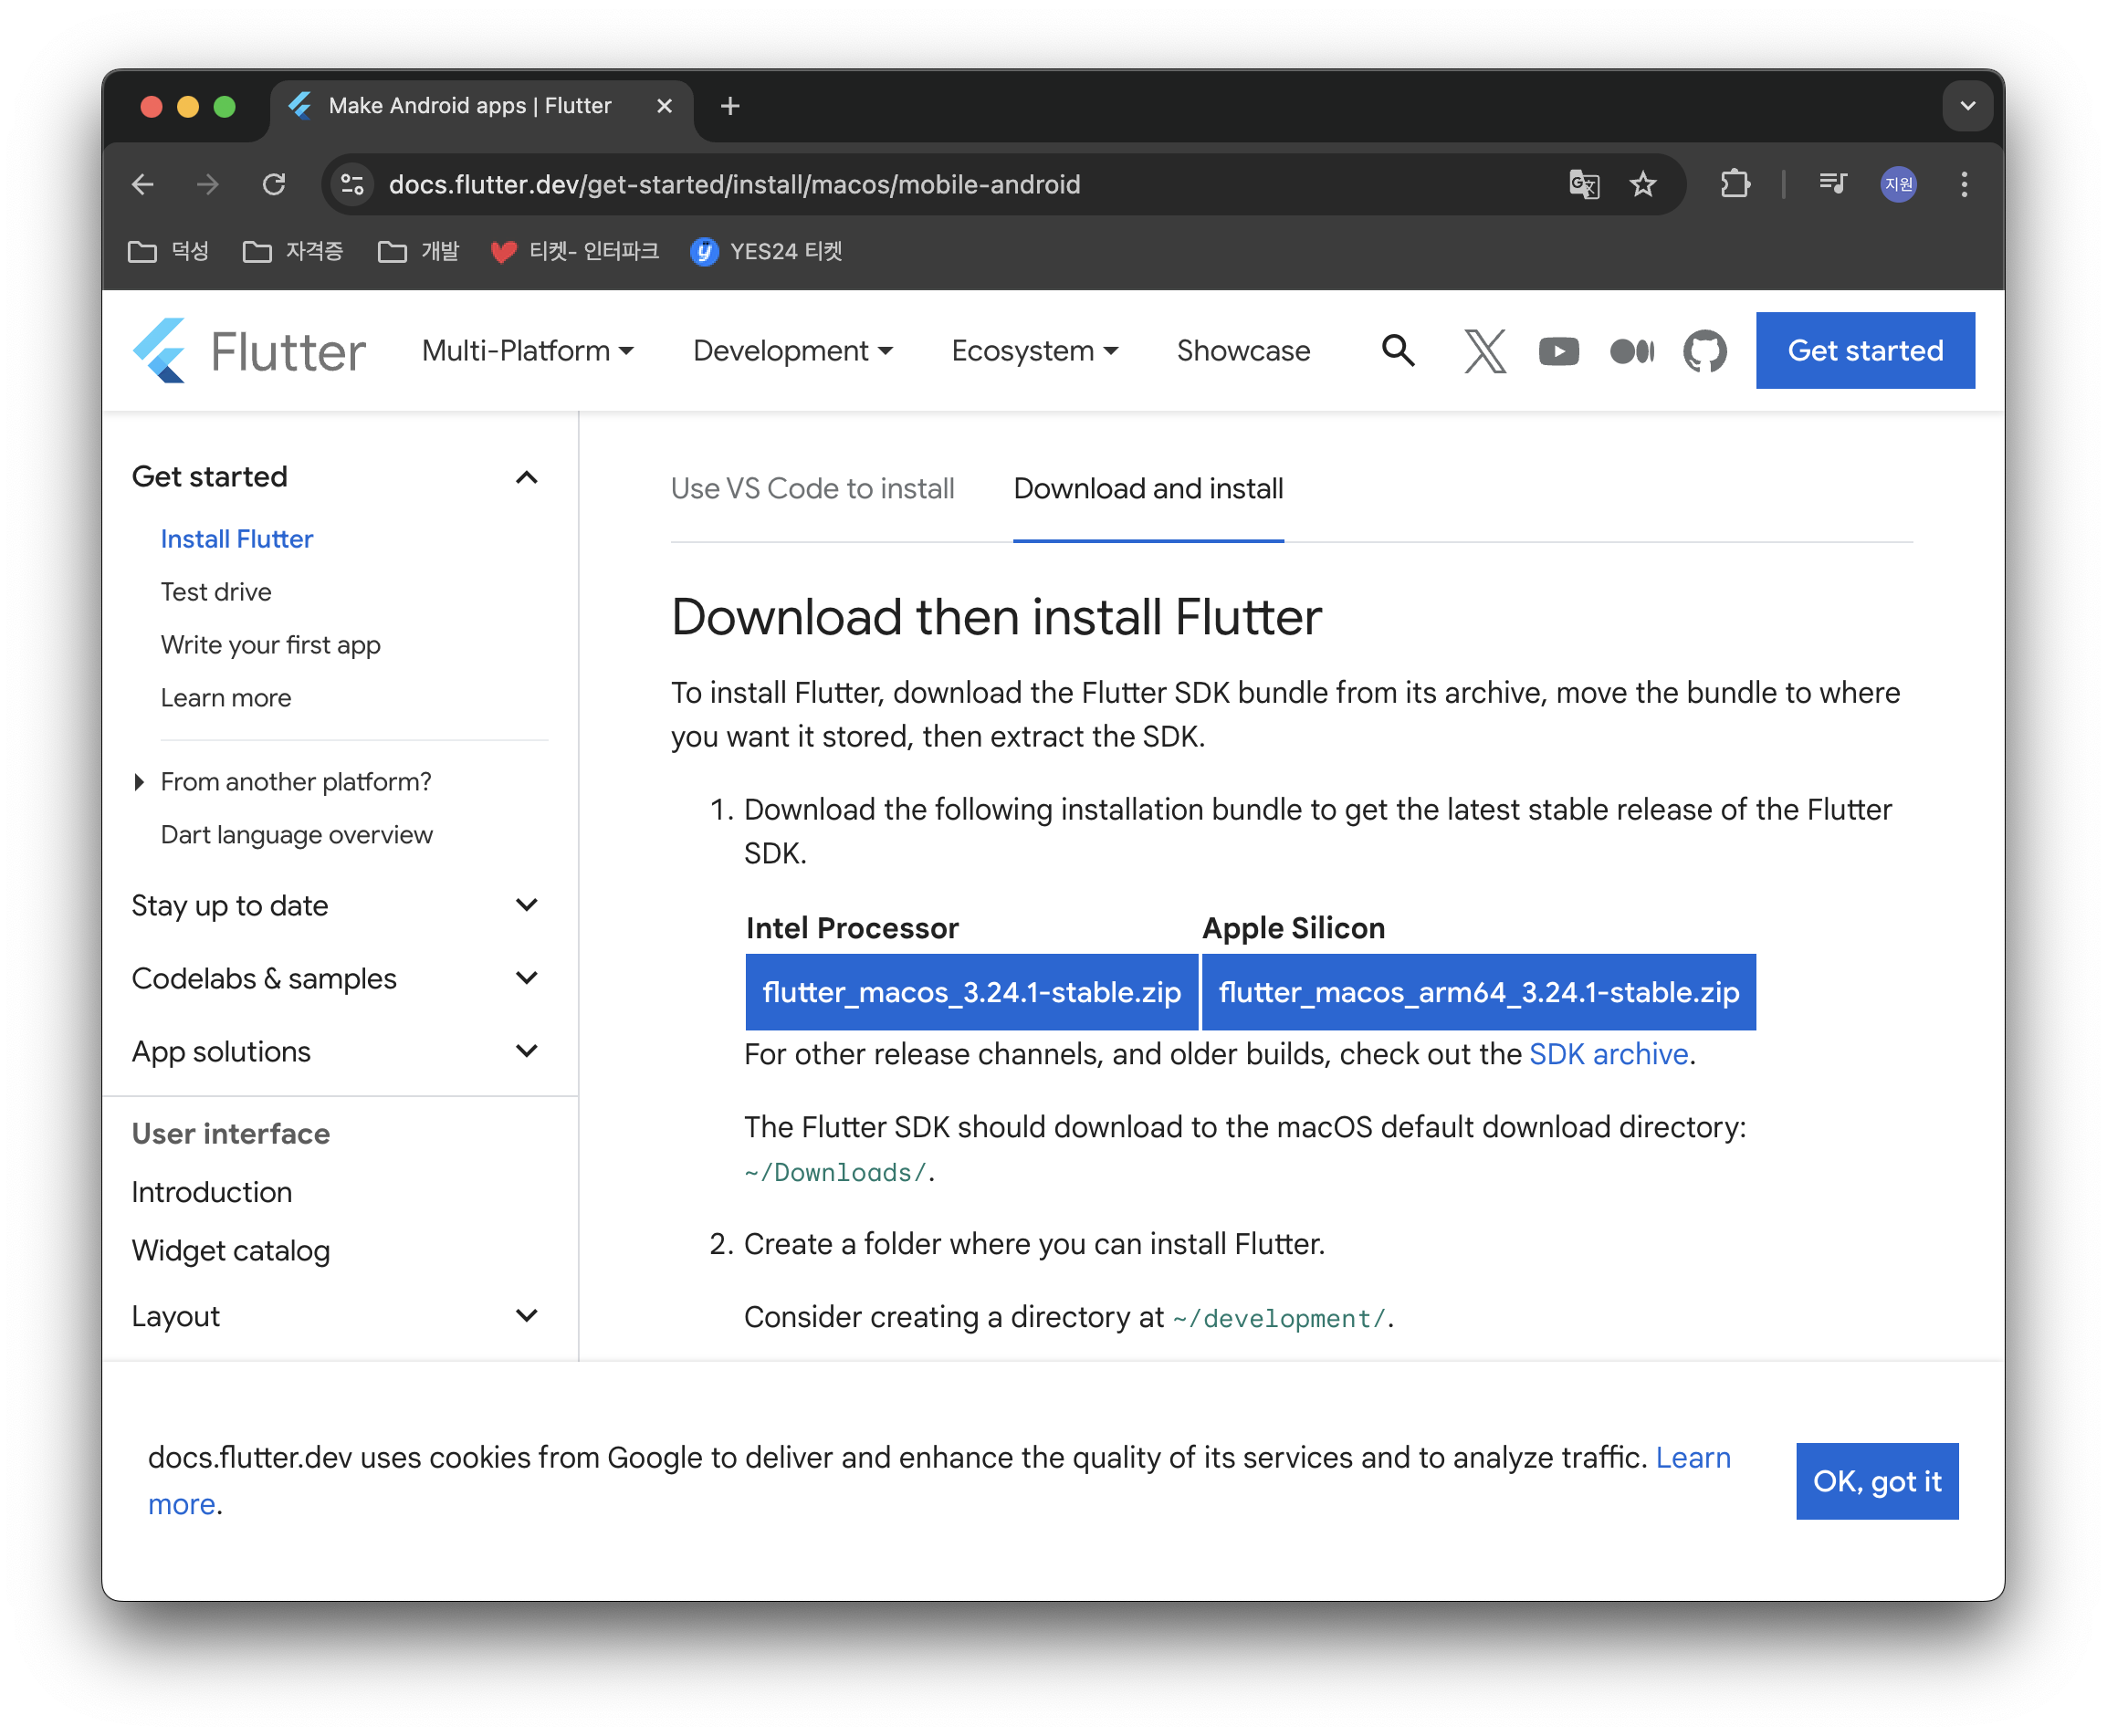The height and width of the screenshot is (1736, 2107).
Task: Expand From another platform? disclosure triangle
Action: 139,782
